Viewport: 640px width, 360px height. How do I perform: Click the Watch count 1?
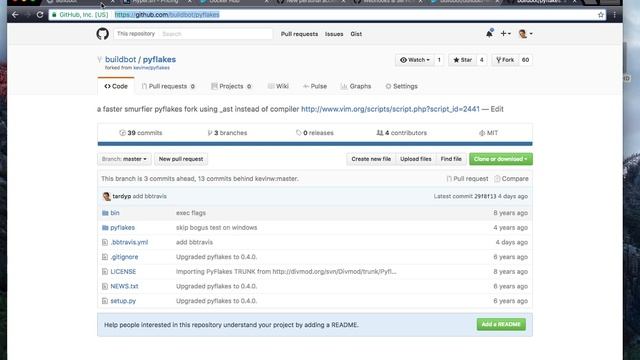coord(439,60)
